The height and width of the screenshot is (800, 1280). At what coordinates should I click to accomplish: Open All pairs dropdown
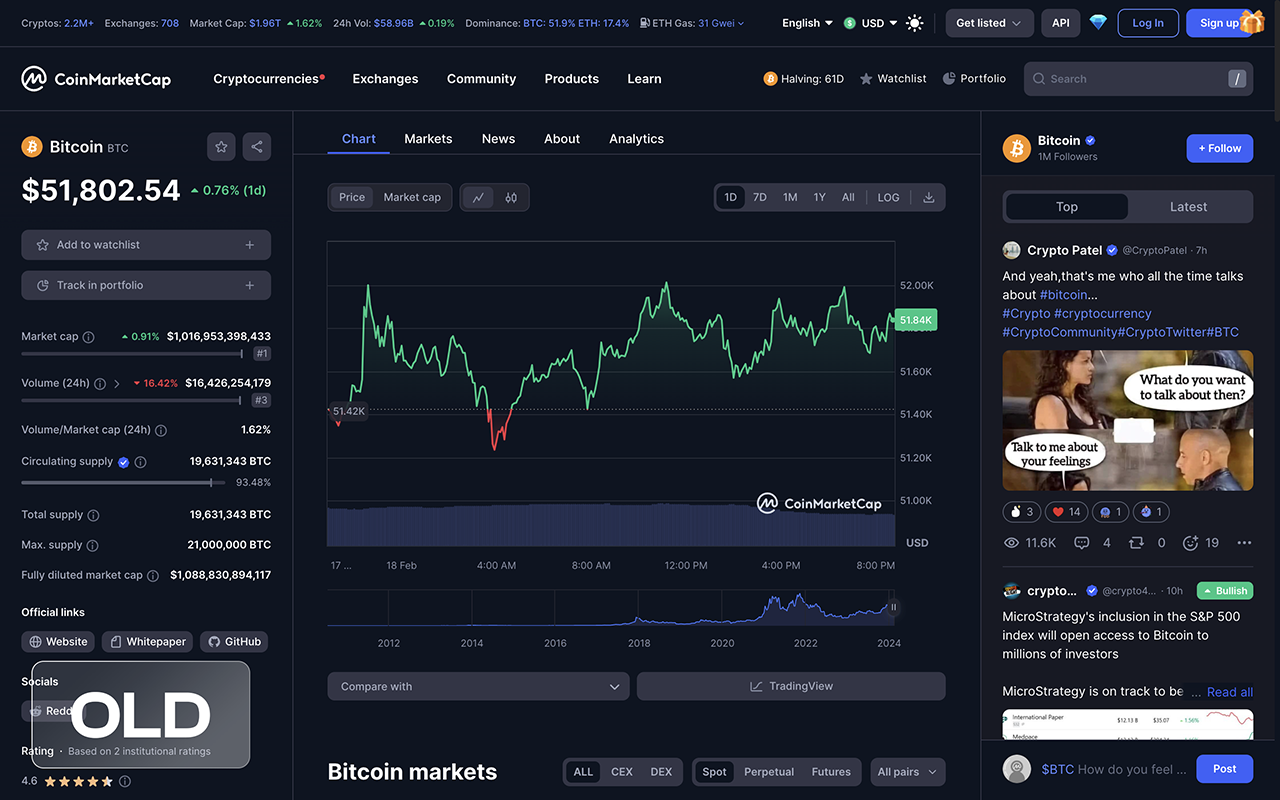click(907, 772)
